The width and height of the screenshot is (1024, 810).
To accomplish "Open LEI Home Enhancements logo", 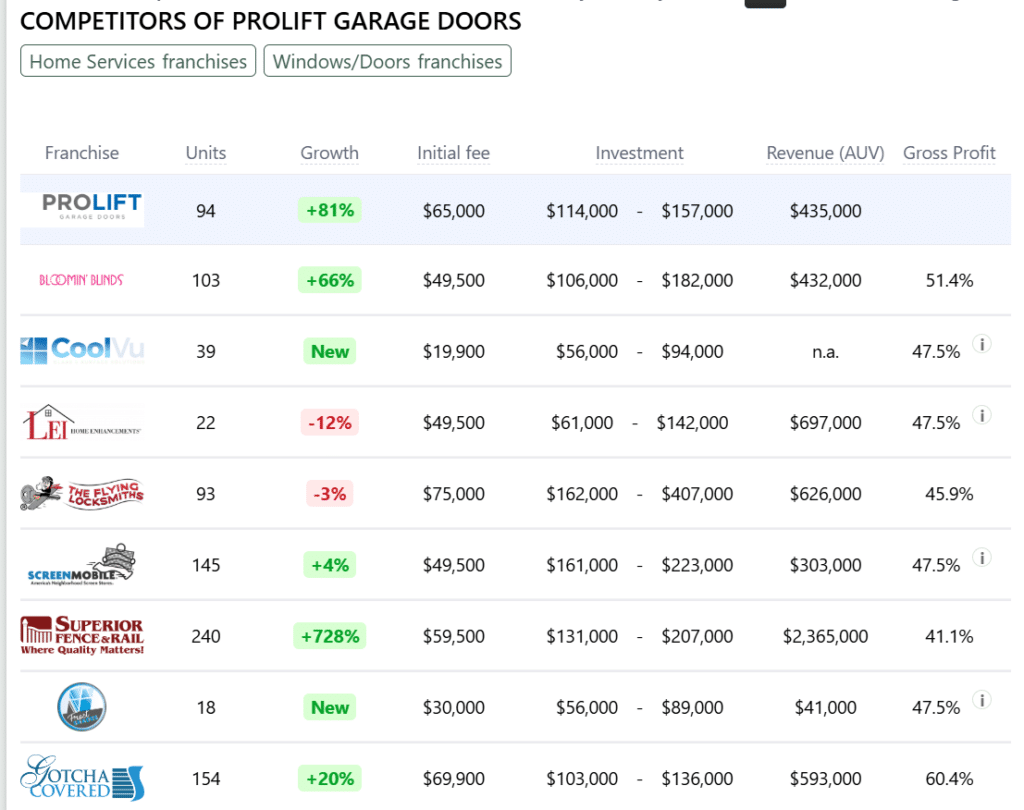I will point(82,422).
